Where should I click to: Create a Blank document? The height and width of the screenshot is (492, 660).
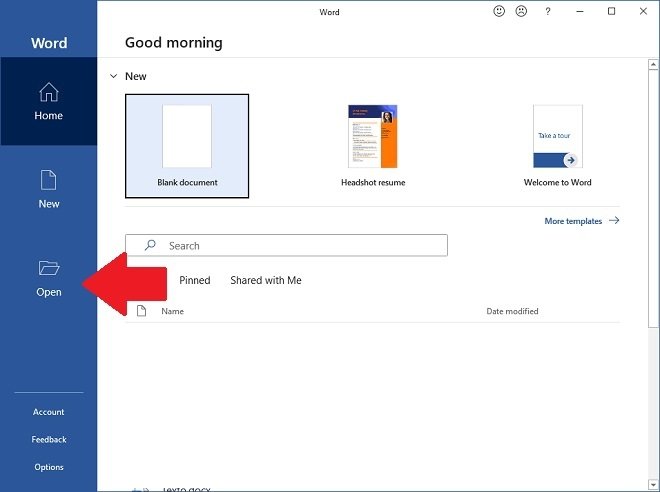pos(187,146)
